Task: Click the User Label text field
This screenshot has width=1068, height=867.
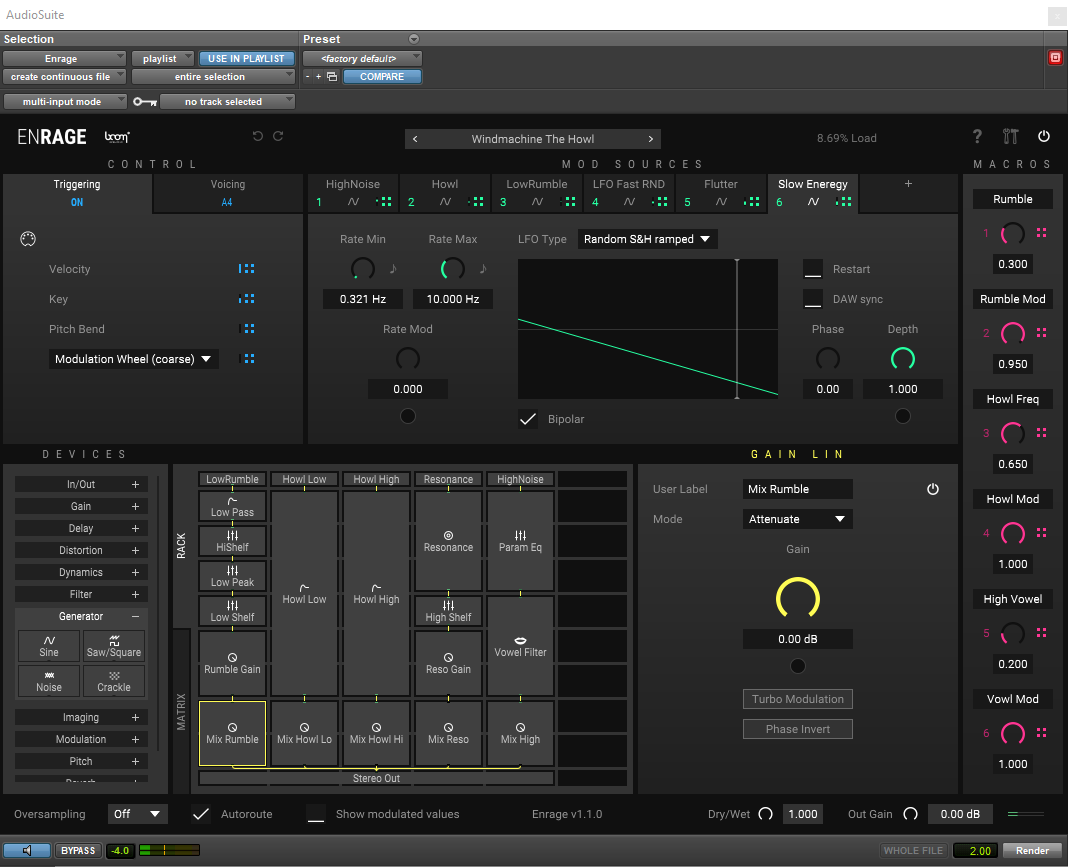Action: [x=798, y=489]
